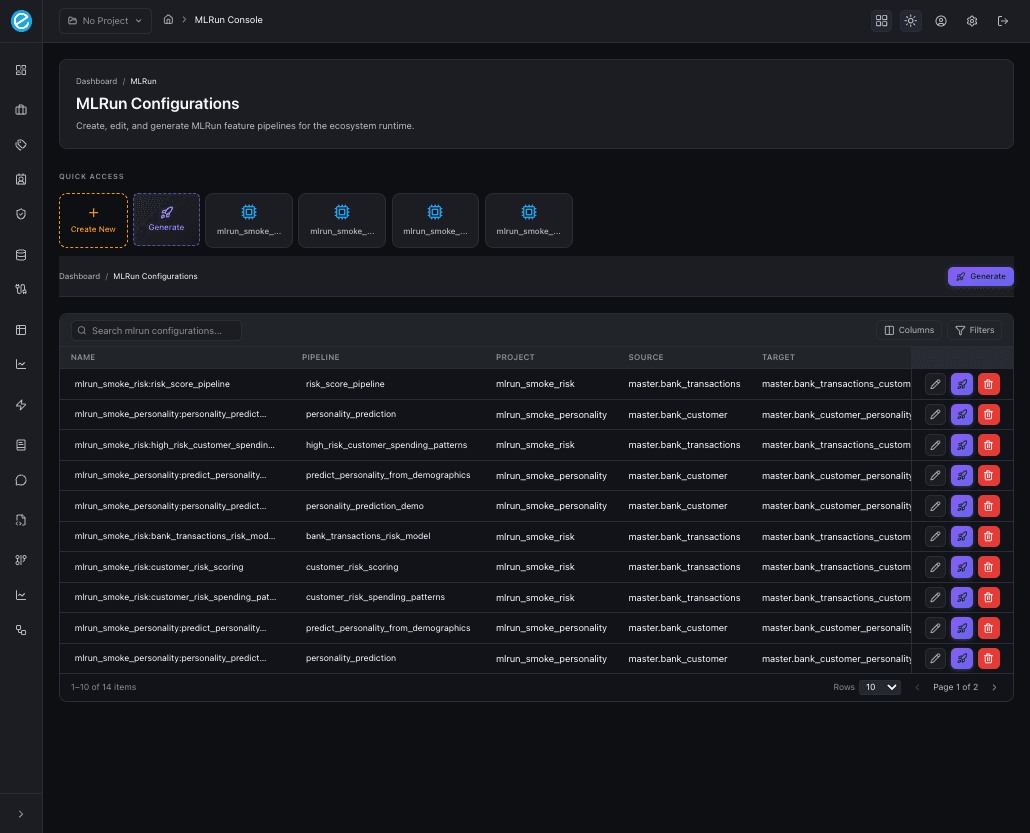Viewport: 1030px width, 833px height.
Task: Click the edit pencil icon for risk_score_pipeline
Action: tap(935, 384)
